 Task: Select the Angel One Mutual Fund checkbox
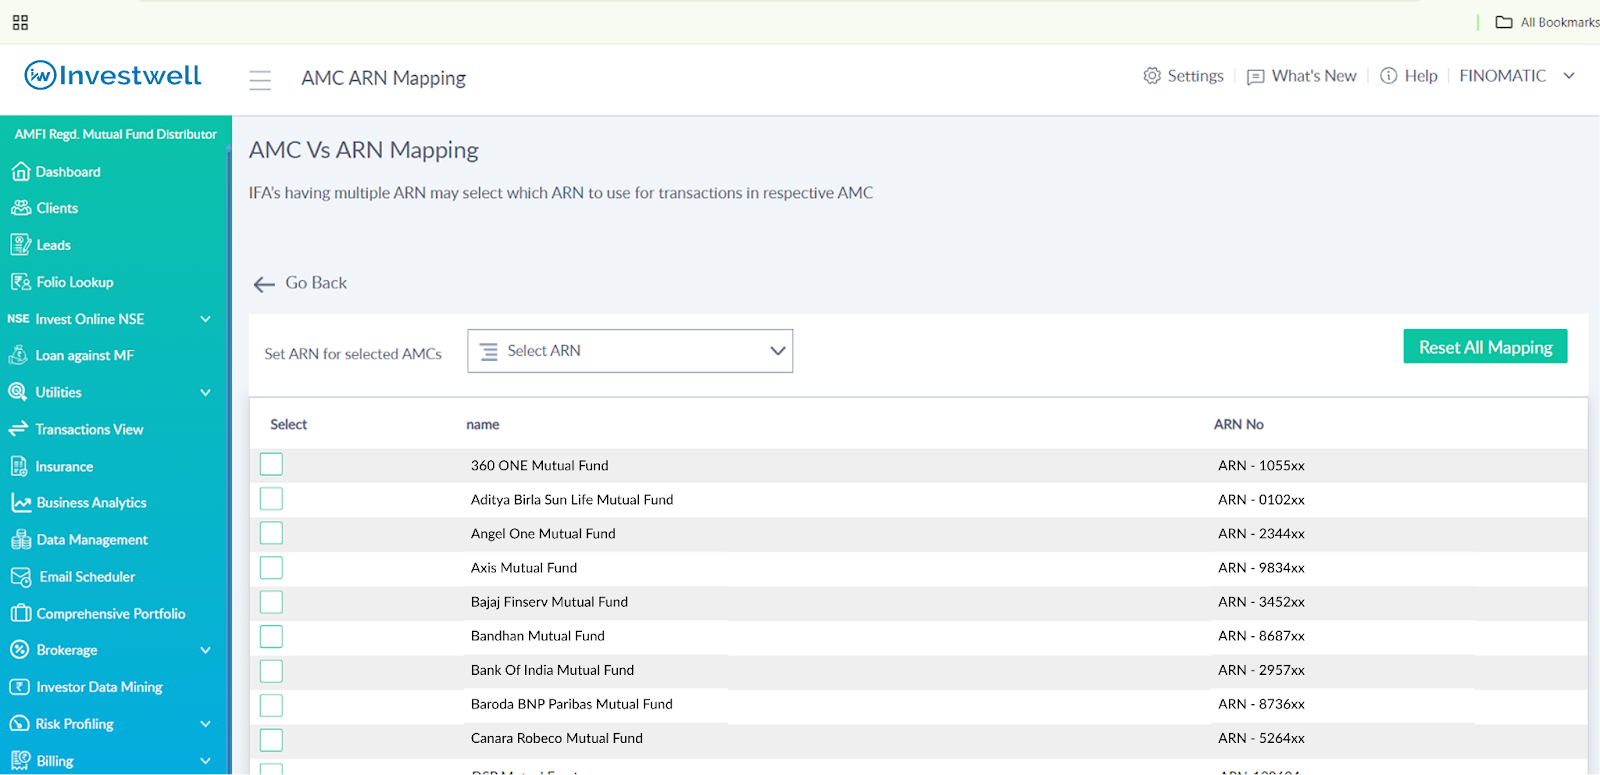271,533
